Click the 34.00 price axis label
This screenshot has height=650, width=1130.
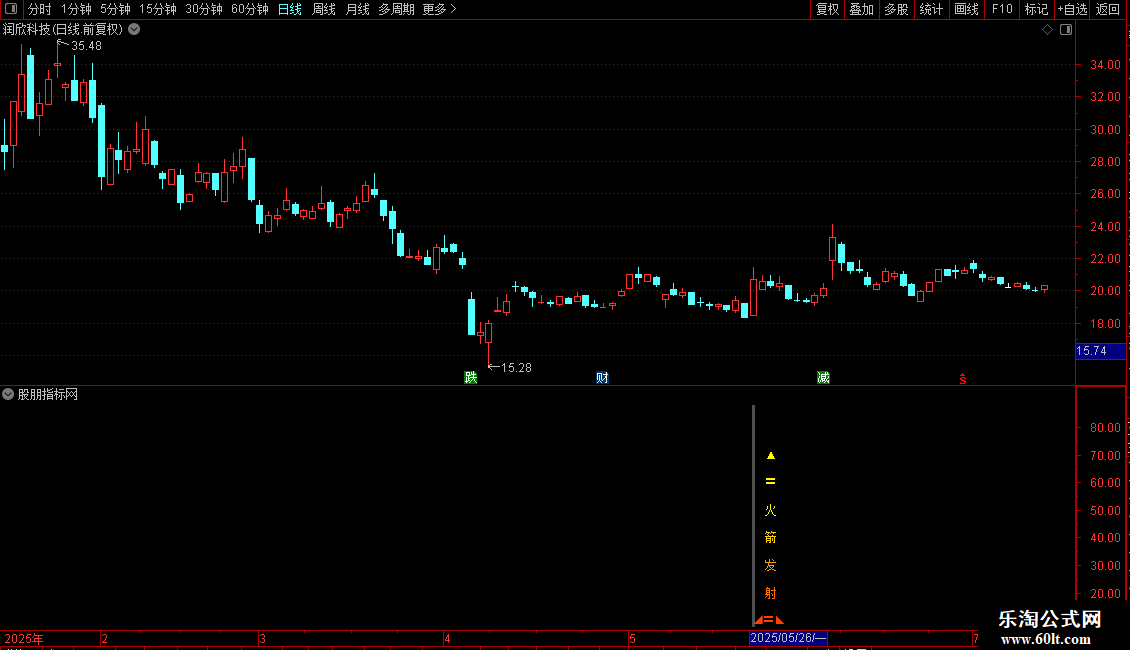point(1105,65)
